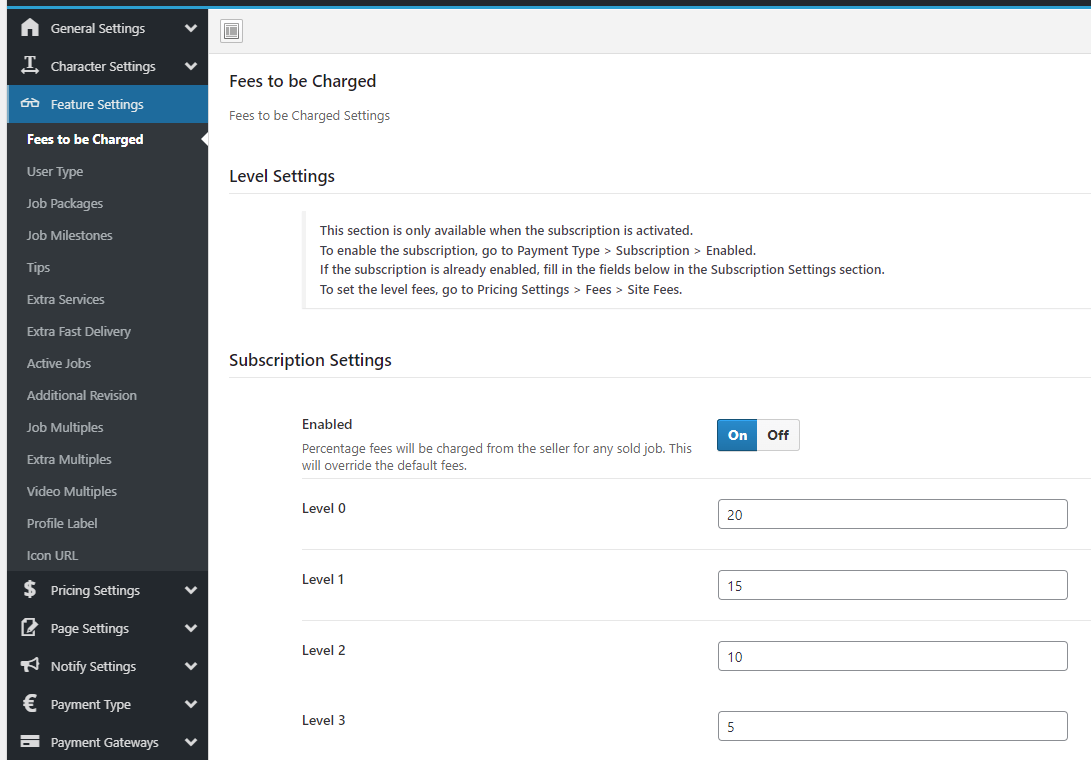This screenshot has height=760, width=1091.
Task: Open the Character Settings menu
Action: pos(108,66)
